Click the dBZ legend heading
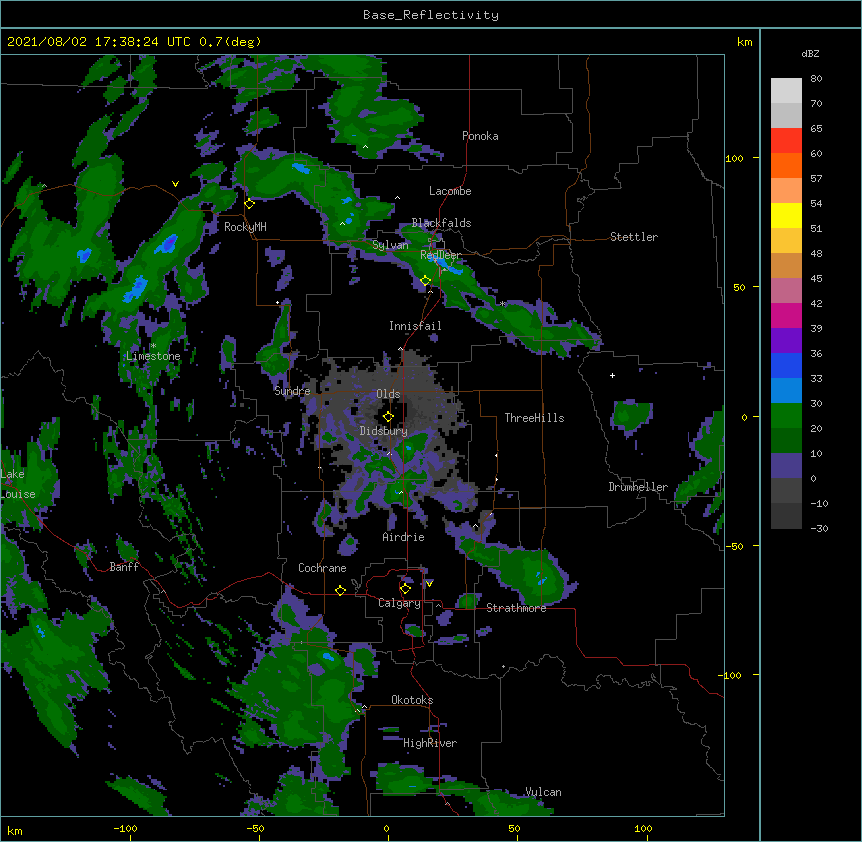The height and width of the screenshot is (842, 862). click(x=810, y=53)
